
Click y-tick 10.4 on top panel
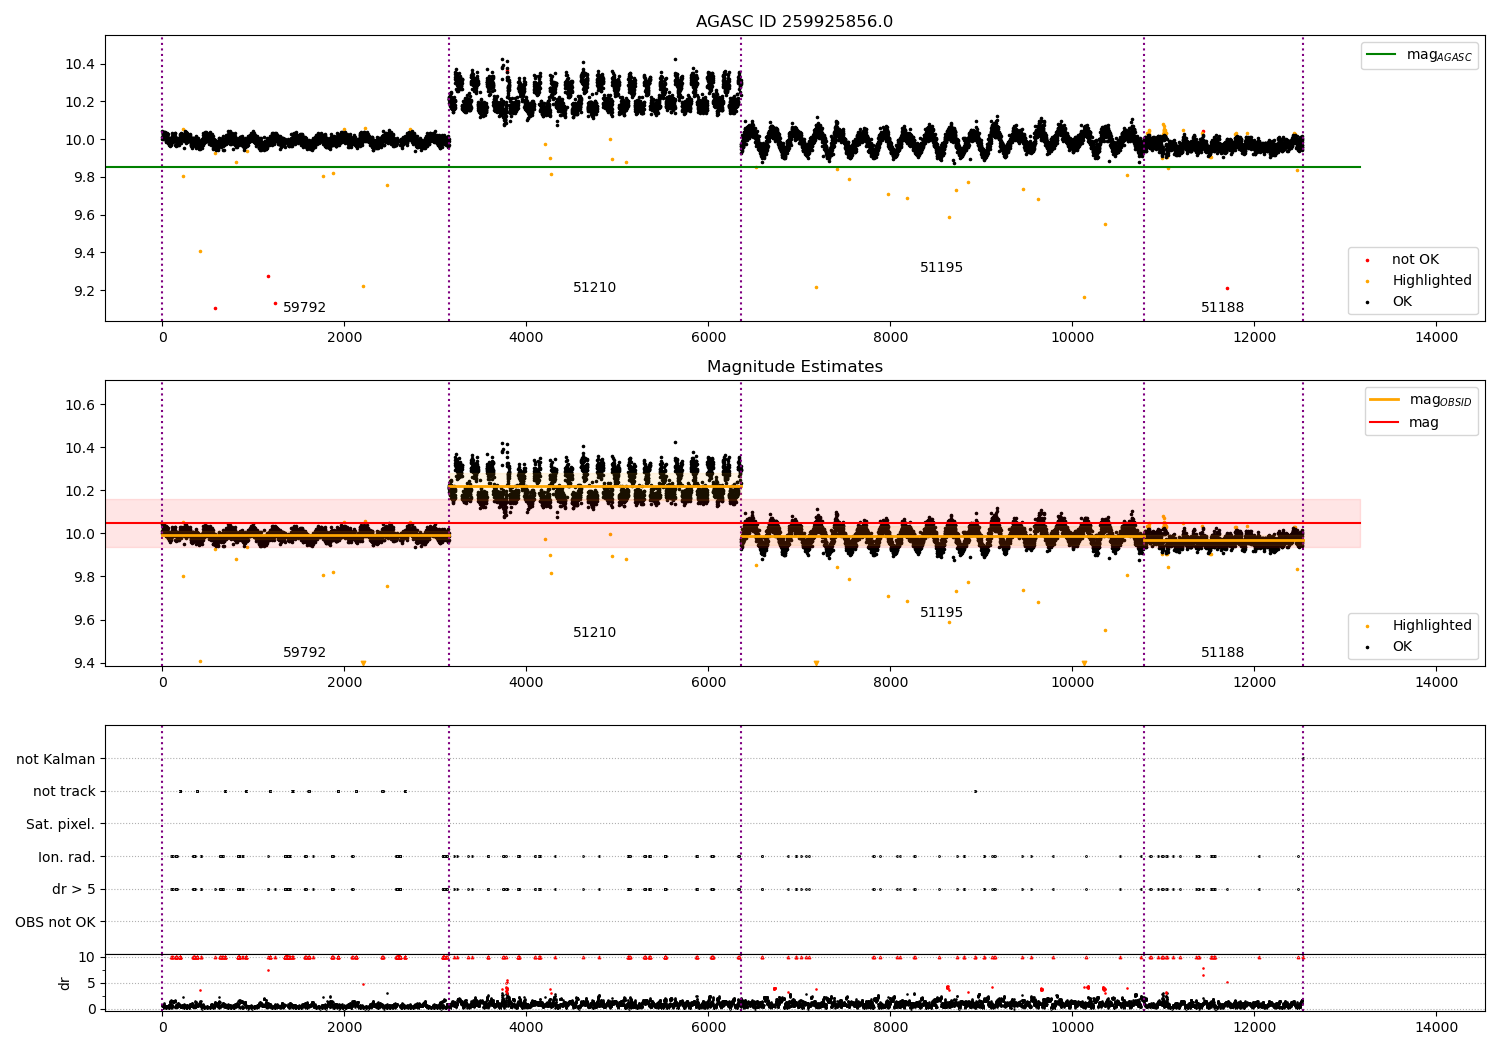click(78, 64)
